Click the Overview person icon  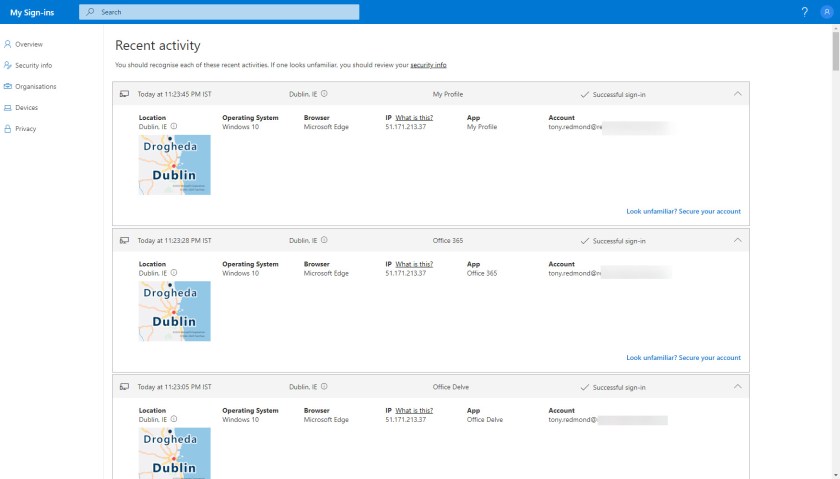[8, 44]
